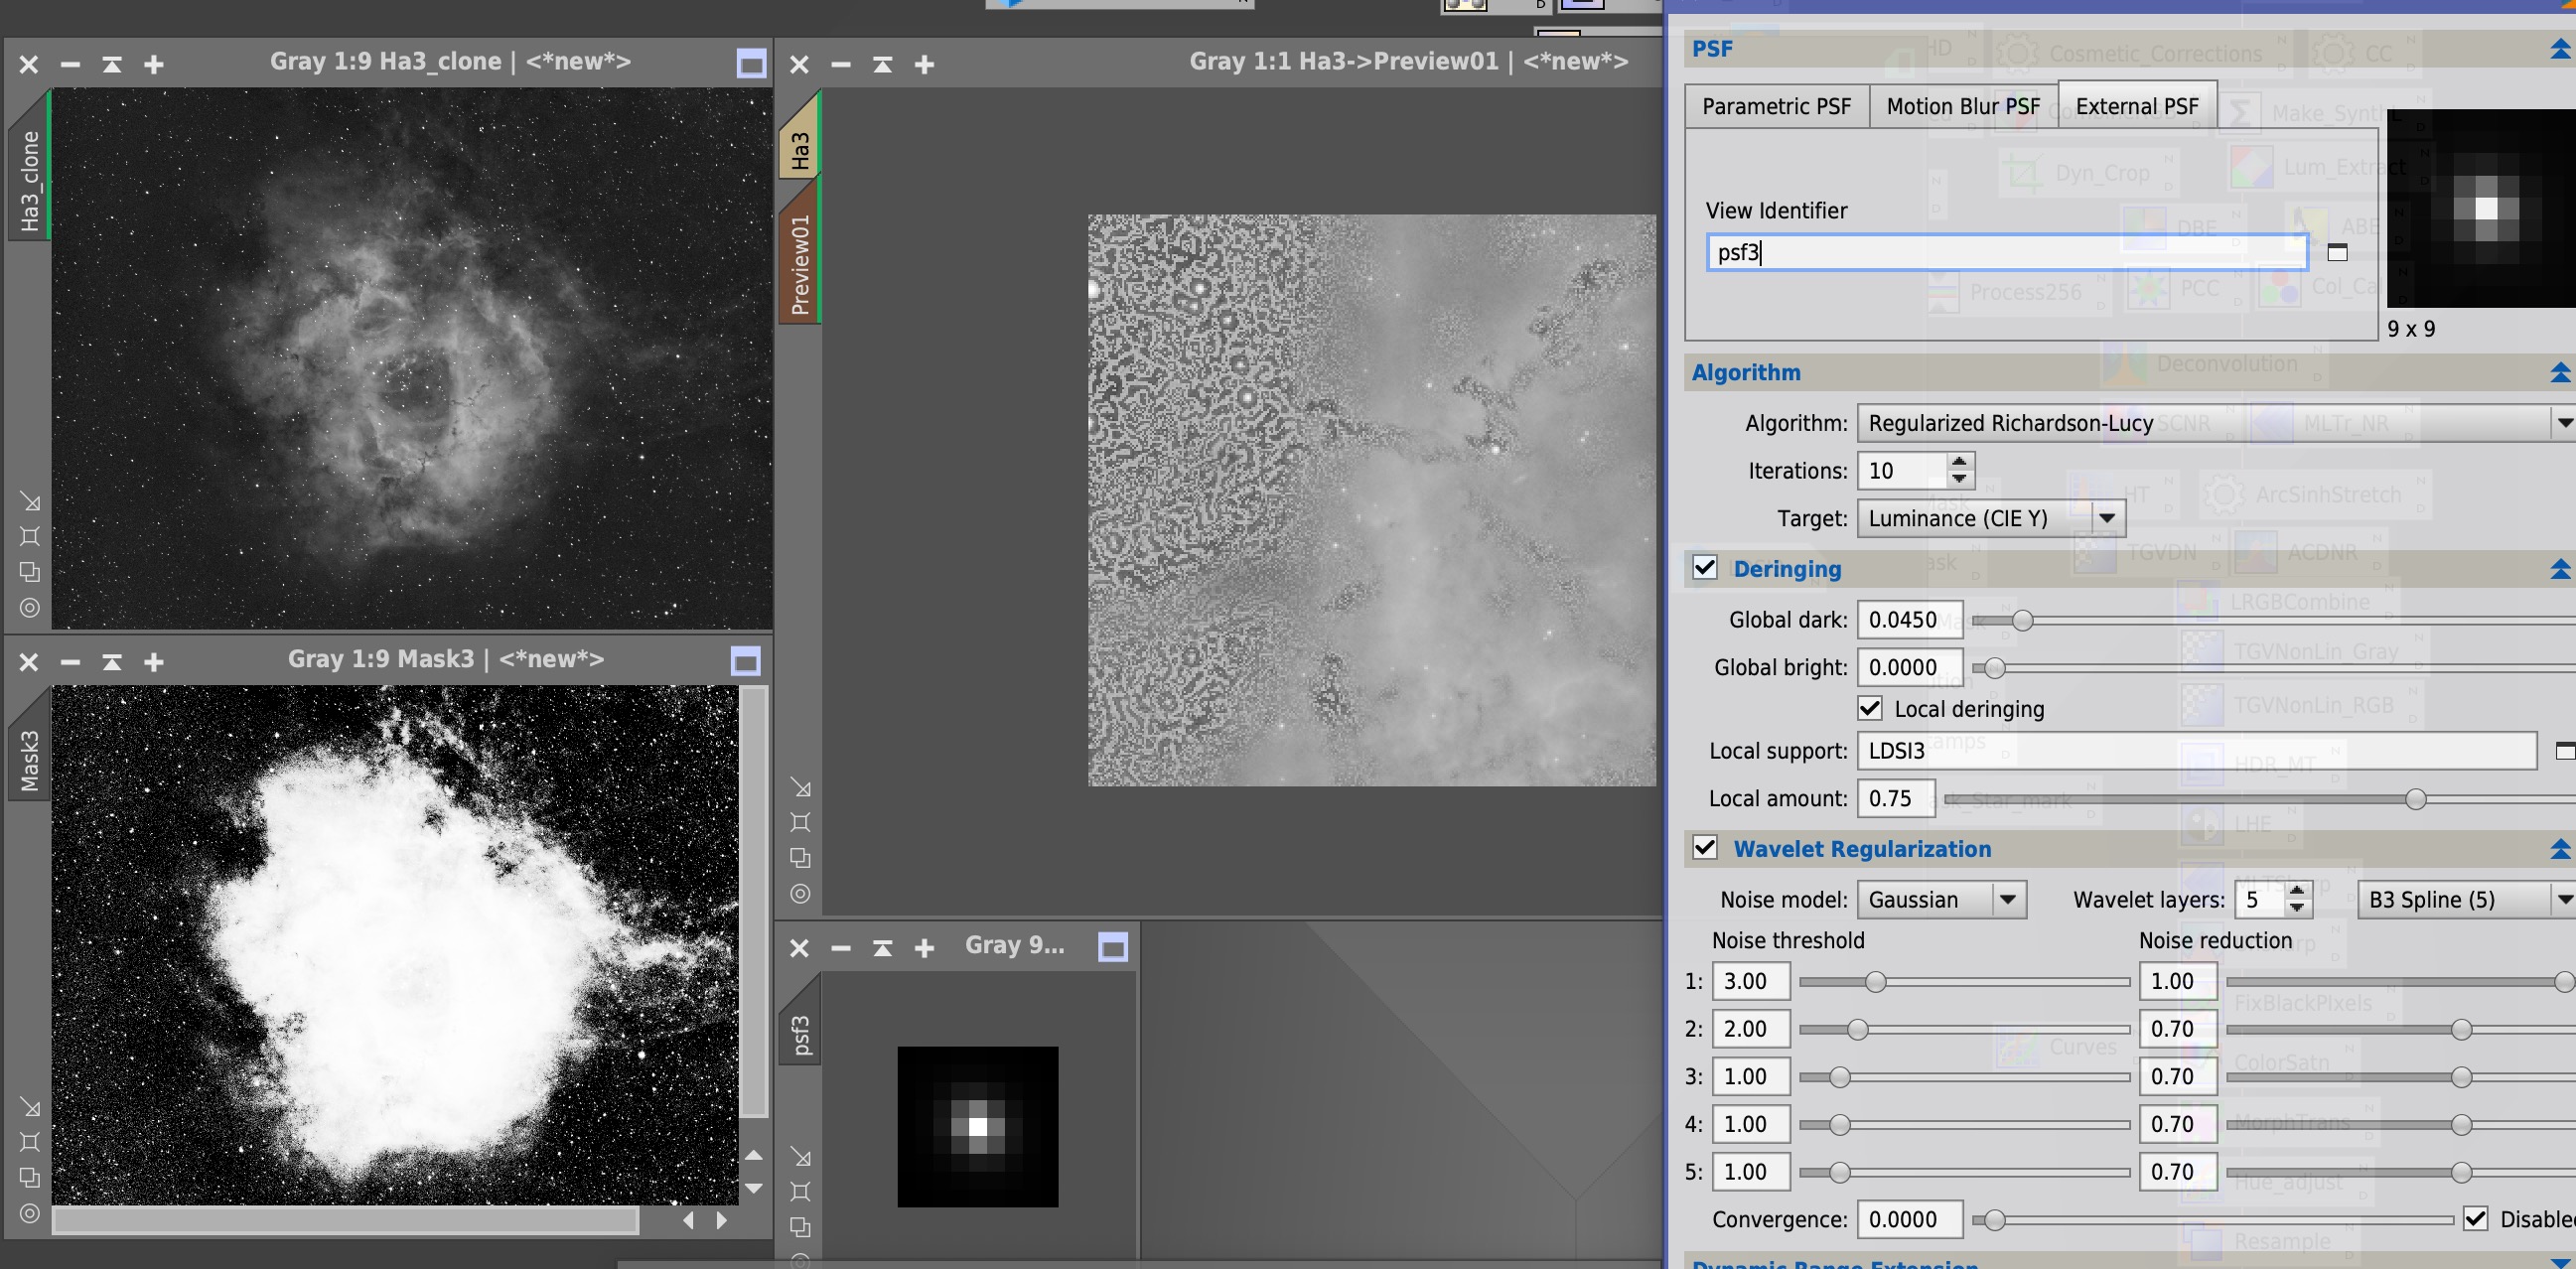Click the diagonal arrow icon in Mask3 left strip
Image resolution: width=2576 pixels, height=1269 pixels.
coord(30,1107)
